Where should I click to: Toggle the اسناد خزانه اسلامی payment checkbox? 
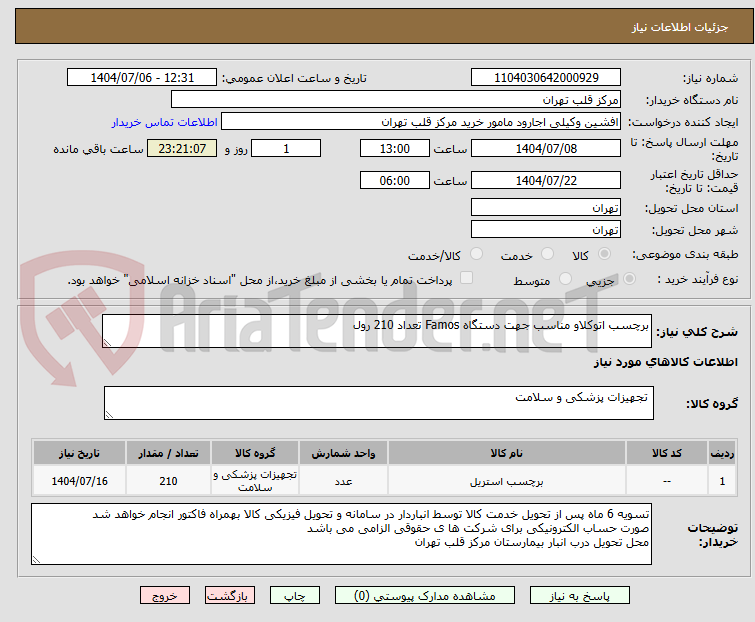pos(466,278)
